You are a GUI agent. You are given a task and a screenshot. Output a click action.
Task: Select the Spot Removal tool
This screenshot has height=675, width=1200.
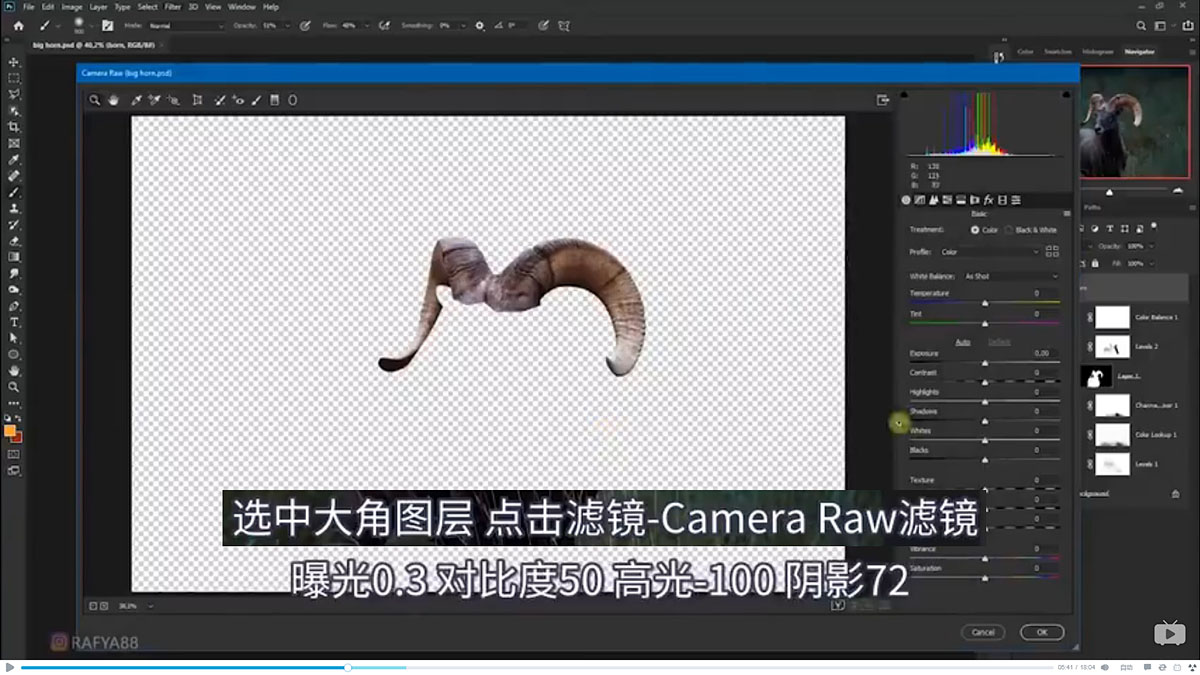click(x=220, y=100)
